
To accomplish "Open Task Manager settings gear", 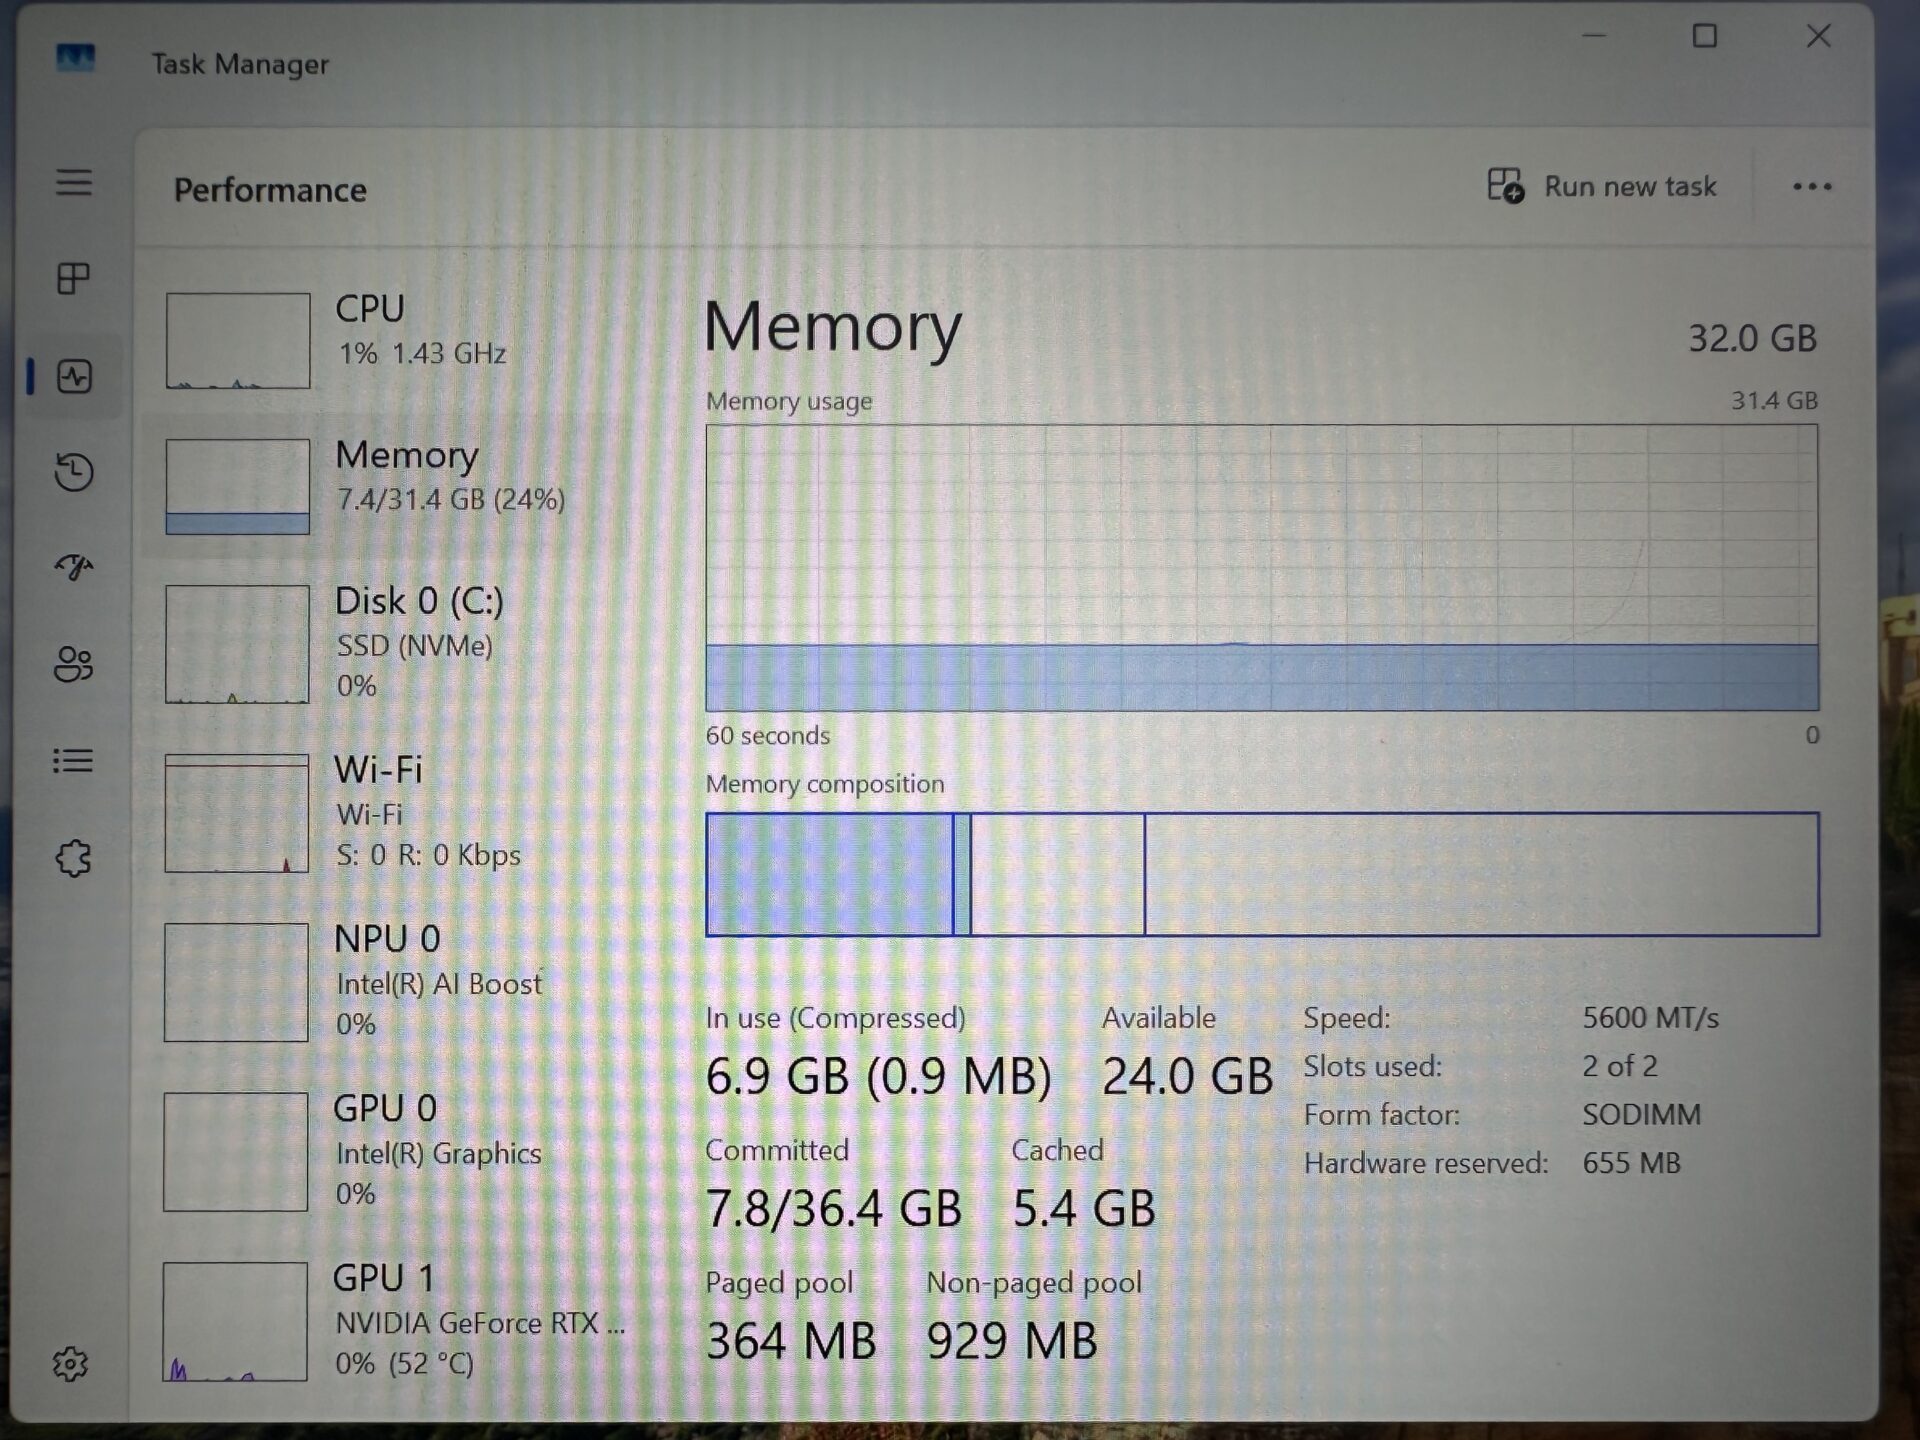I will (x=70, y=1364).
